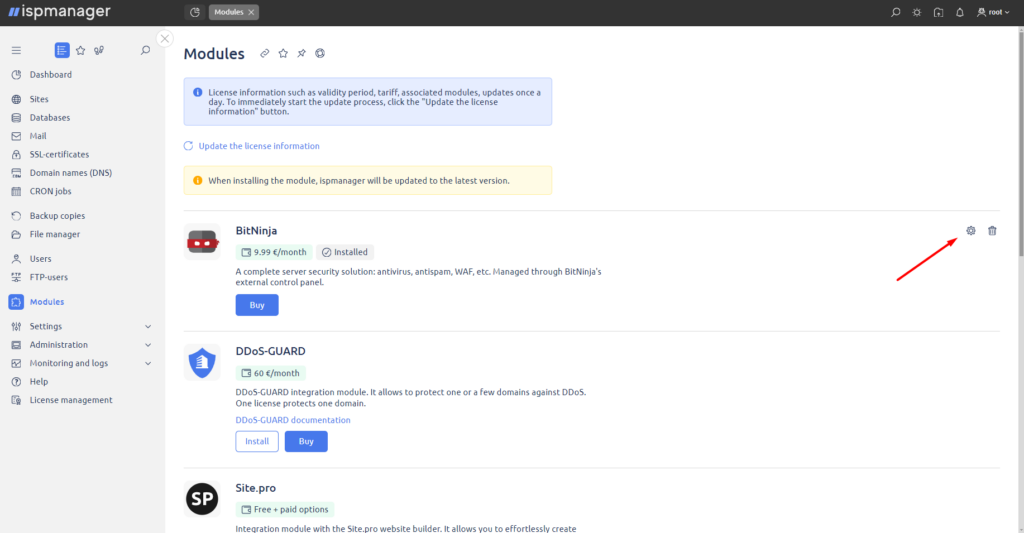Click the DDoS-GUARD shield logo
Viewport: 1024px width, 533px height.
point(202,363)
